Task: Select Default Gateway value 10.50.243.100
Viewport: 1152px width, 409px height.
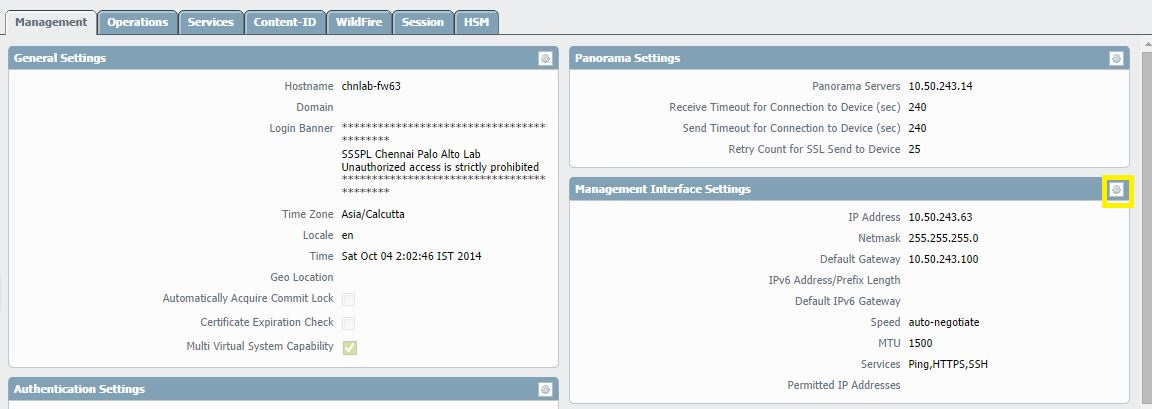Action: pyautogui.click(x=943, y=259)
